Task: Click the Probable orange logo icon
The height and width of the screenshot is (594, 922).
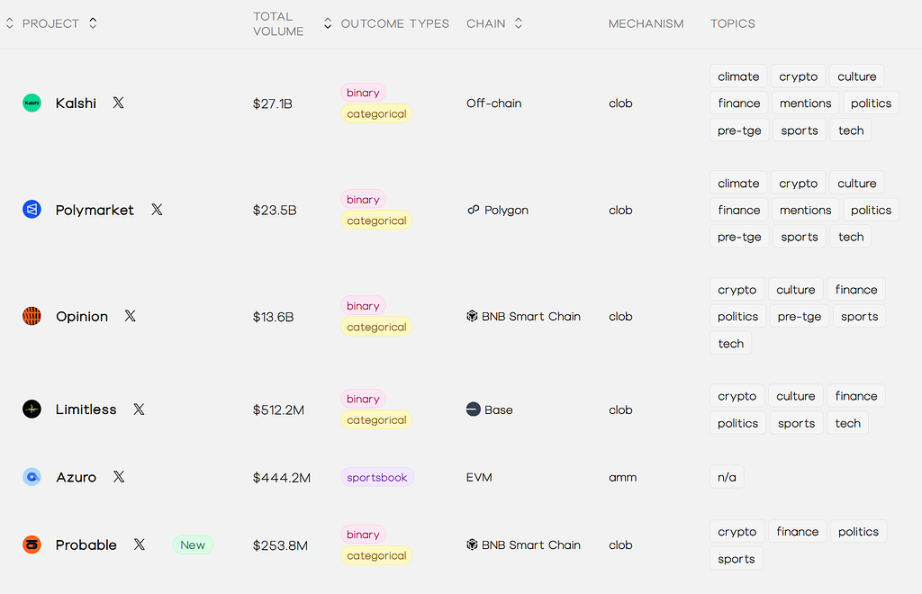Action: pos(32,545)
